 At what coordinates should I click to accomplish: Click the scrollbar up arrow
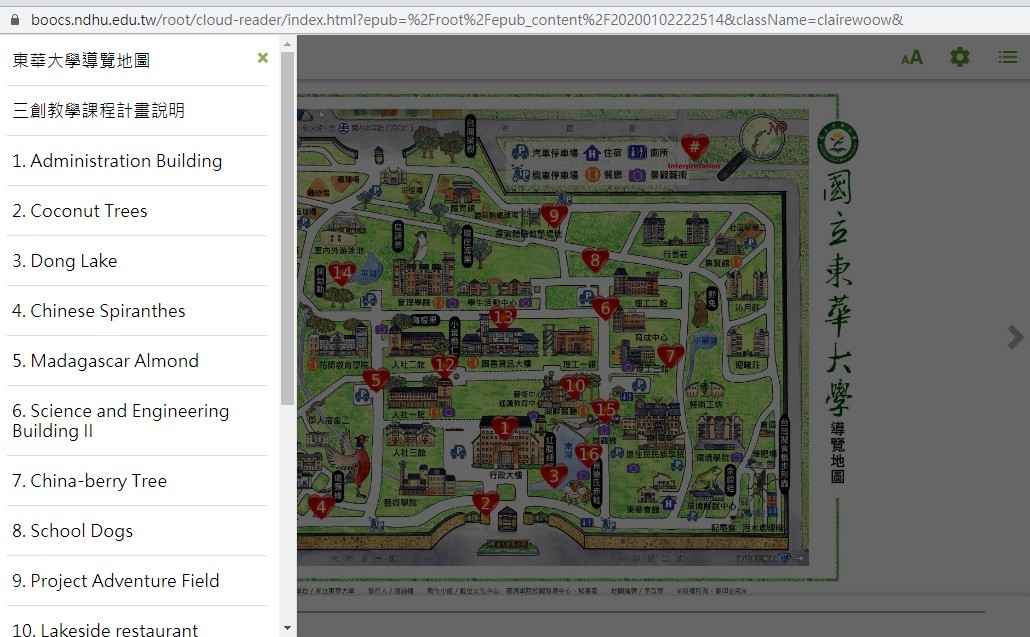click(x=287, y=44)
